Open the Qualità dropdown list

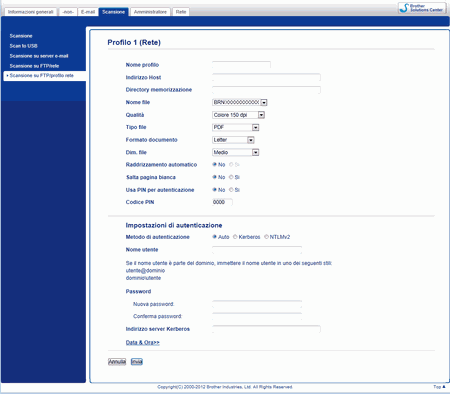pyautogui.click(x=238, y=115)
